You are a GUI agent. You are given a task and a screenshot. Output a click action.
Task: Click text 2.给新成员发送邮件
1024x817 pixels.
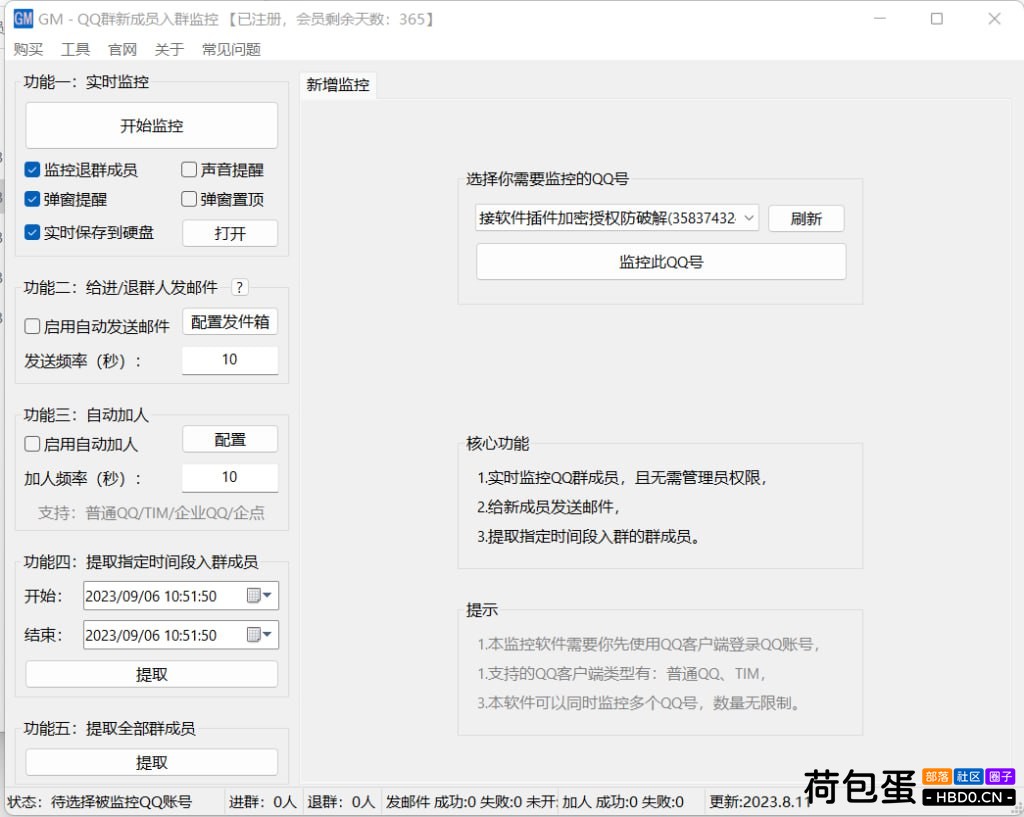pyautogui.click(x=548, y=507)
